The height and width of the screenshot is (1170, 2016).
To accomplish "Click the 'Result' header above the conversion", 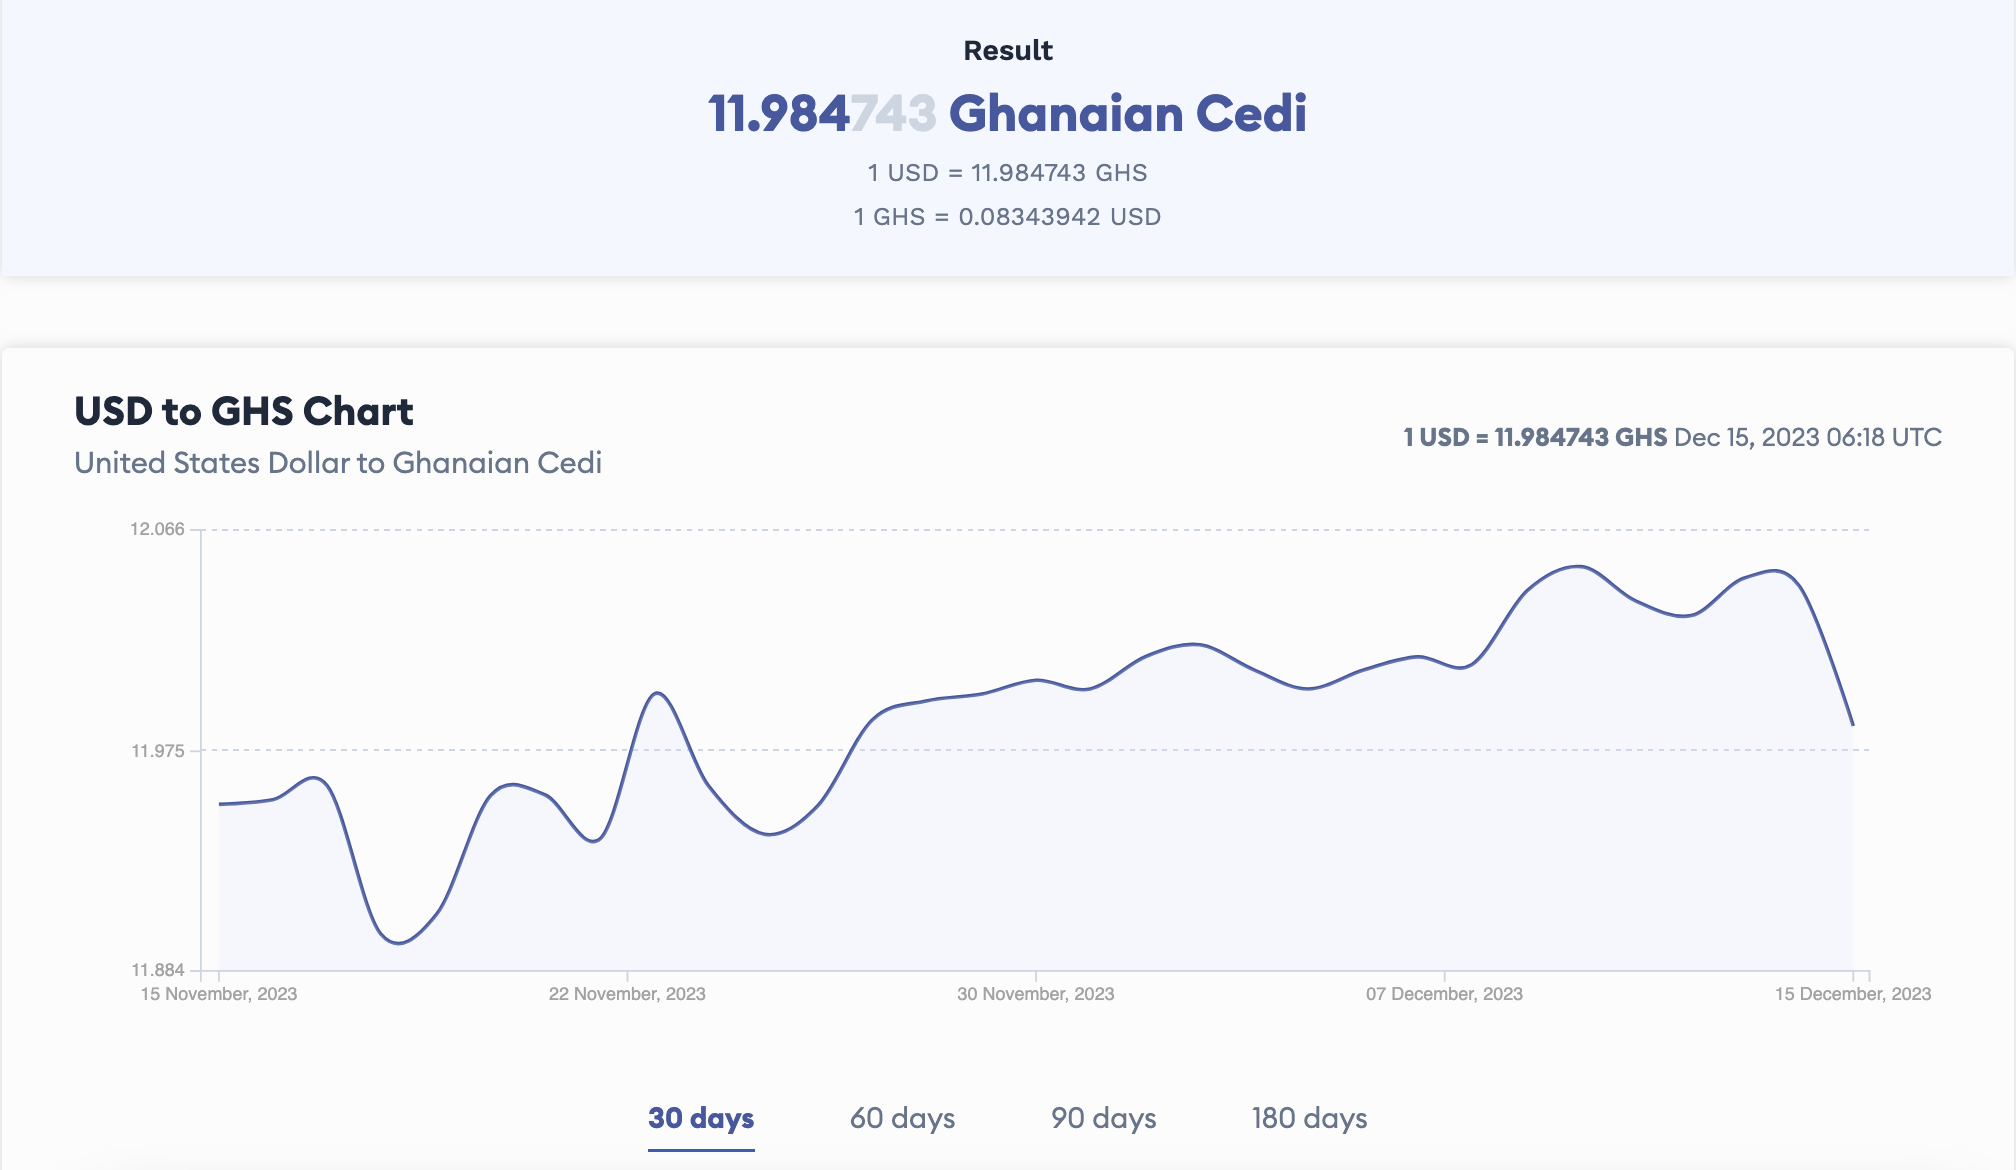I will point(1007,49).
